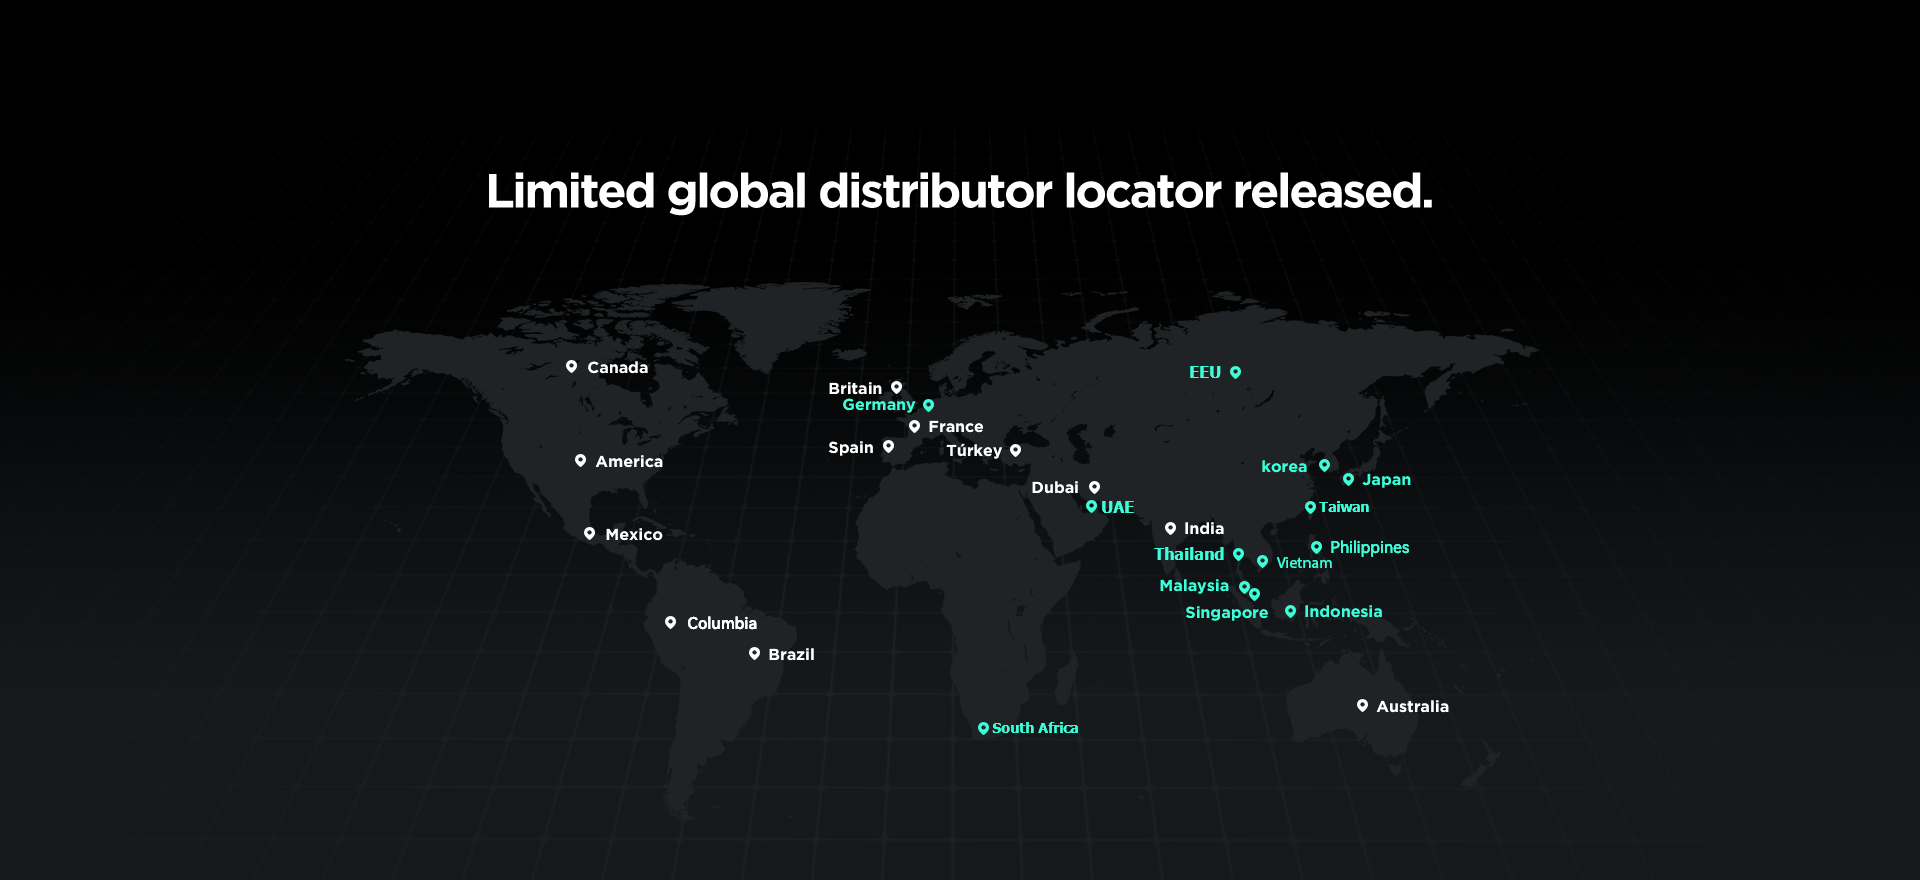Open the Germany distributor label
The image size is (1920, 880).
(x=878, y=405)
